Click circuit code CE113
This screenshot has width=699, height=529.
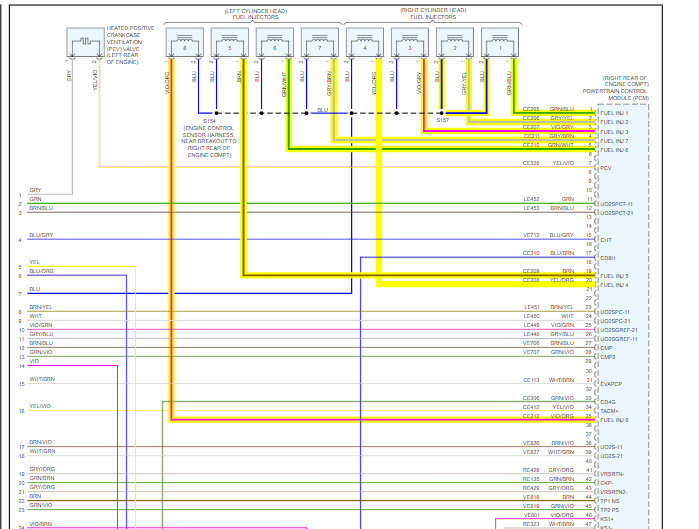click(531, 380)
